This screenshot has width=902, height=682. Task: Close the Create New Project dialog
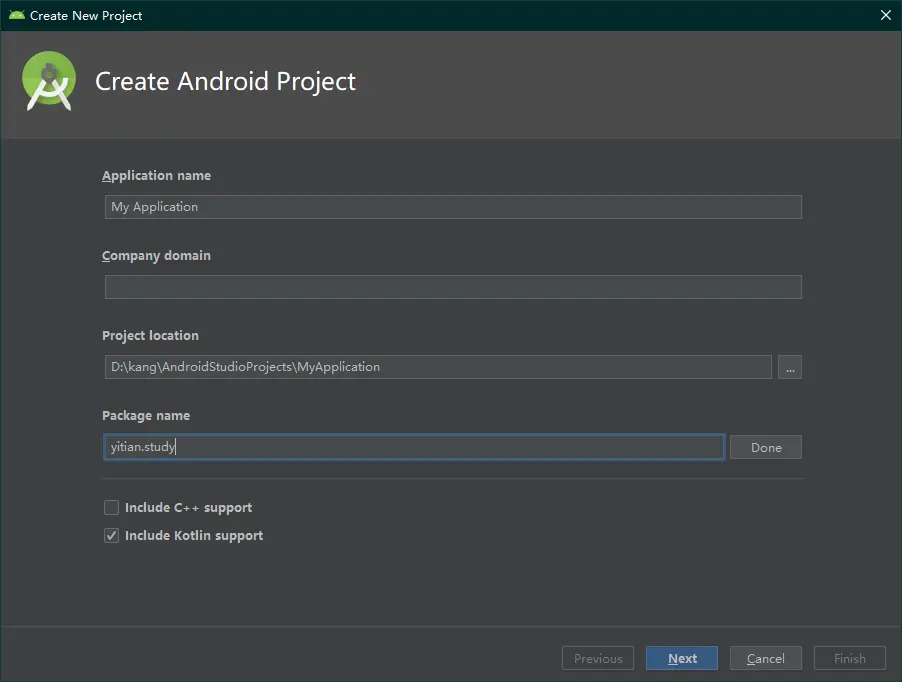pyautogui.click(x=885, y=15)
